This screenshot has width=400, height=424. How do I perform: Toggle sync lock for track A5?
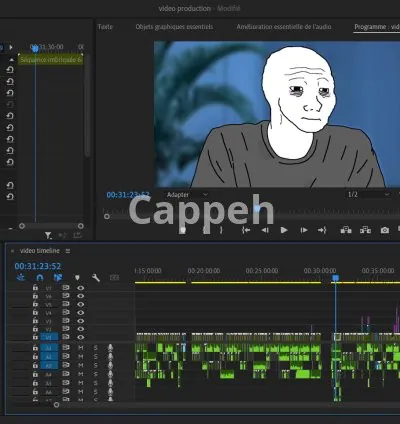point(66,383)
